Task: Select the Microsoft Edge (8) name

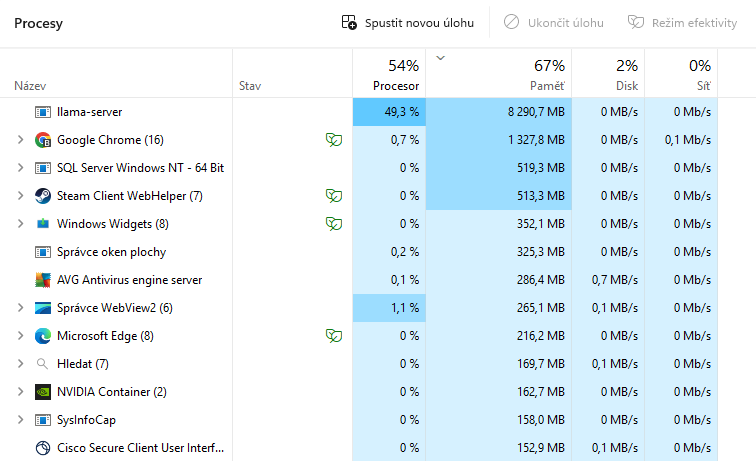Action: (105, 336)
